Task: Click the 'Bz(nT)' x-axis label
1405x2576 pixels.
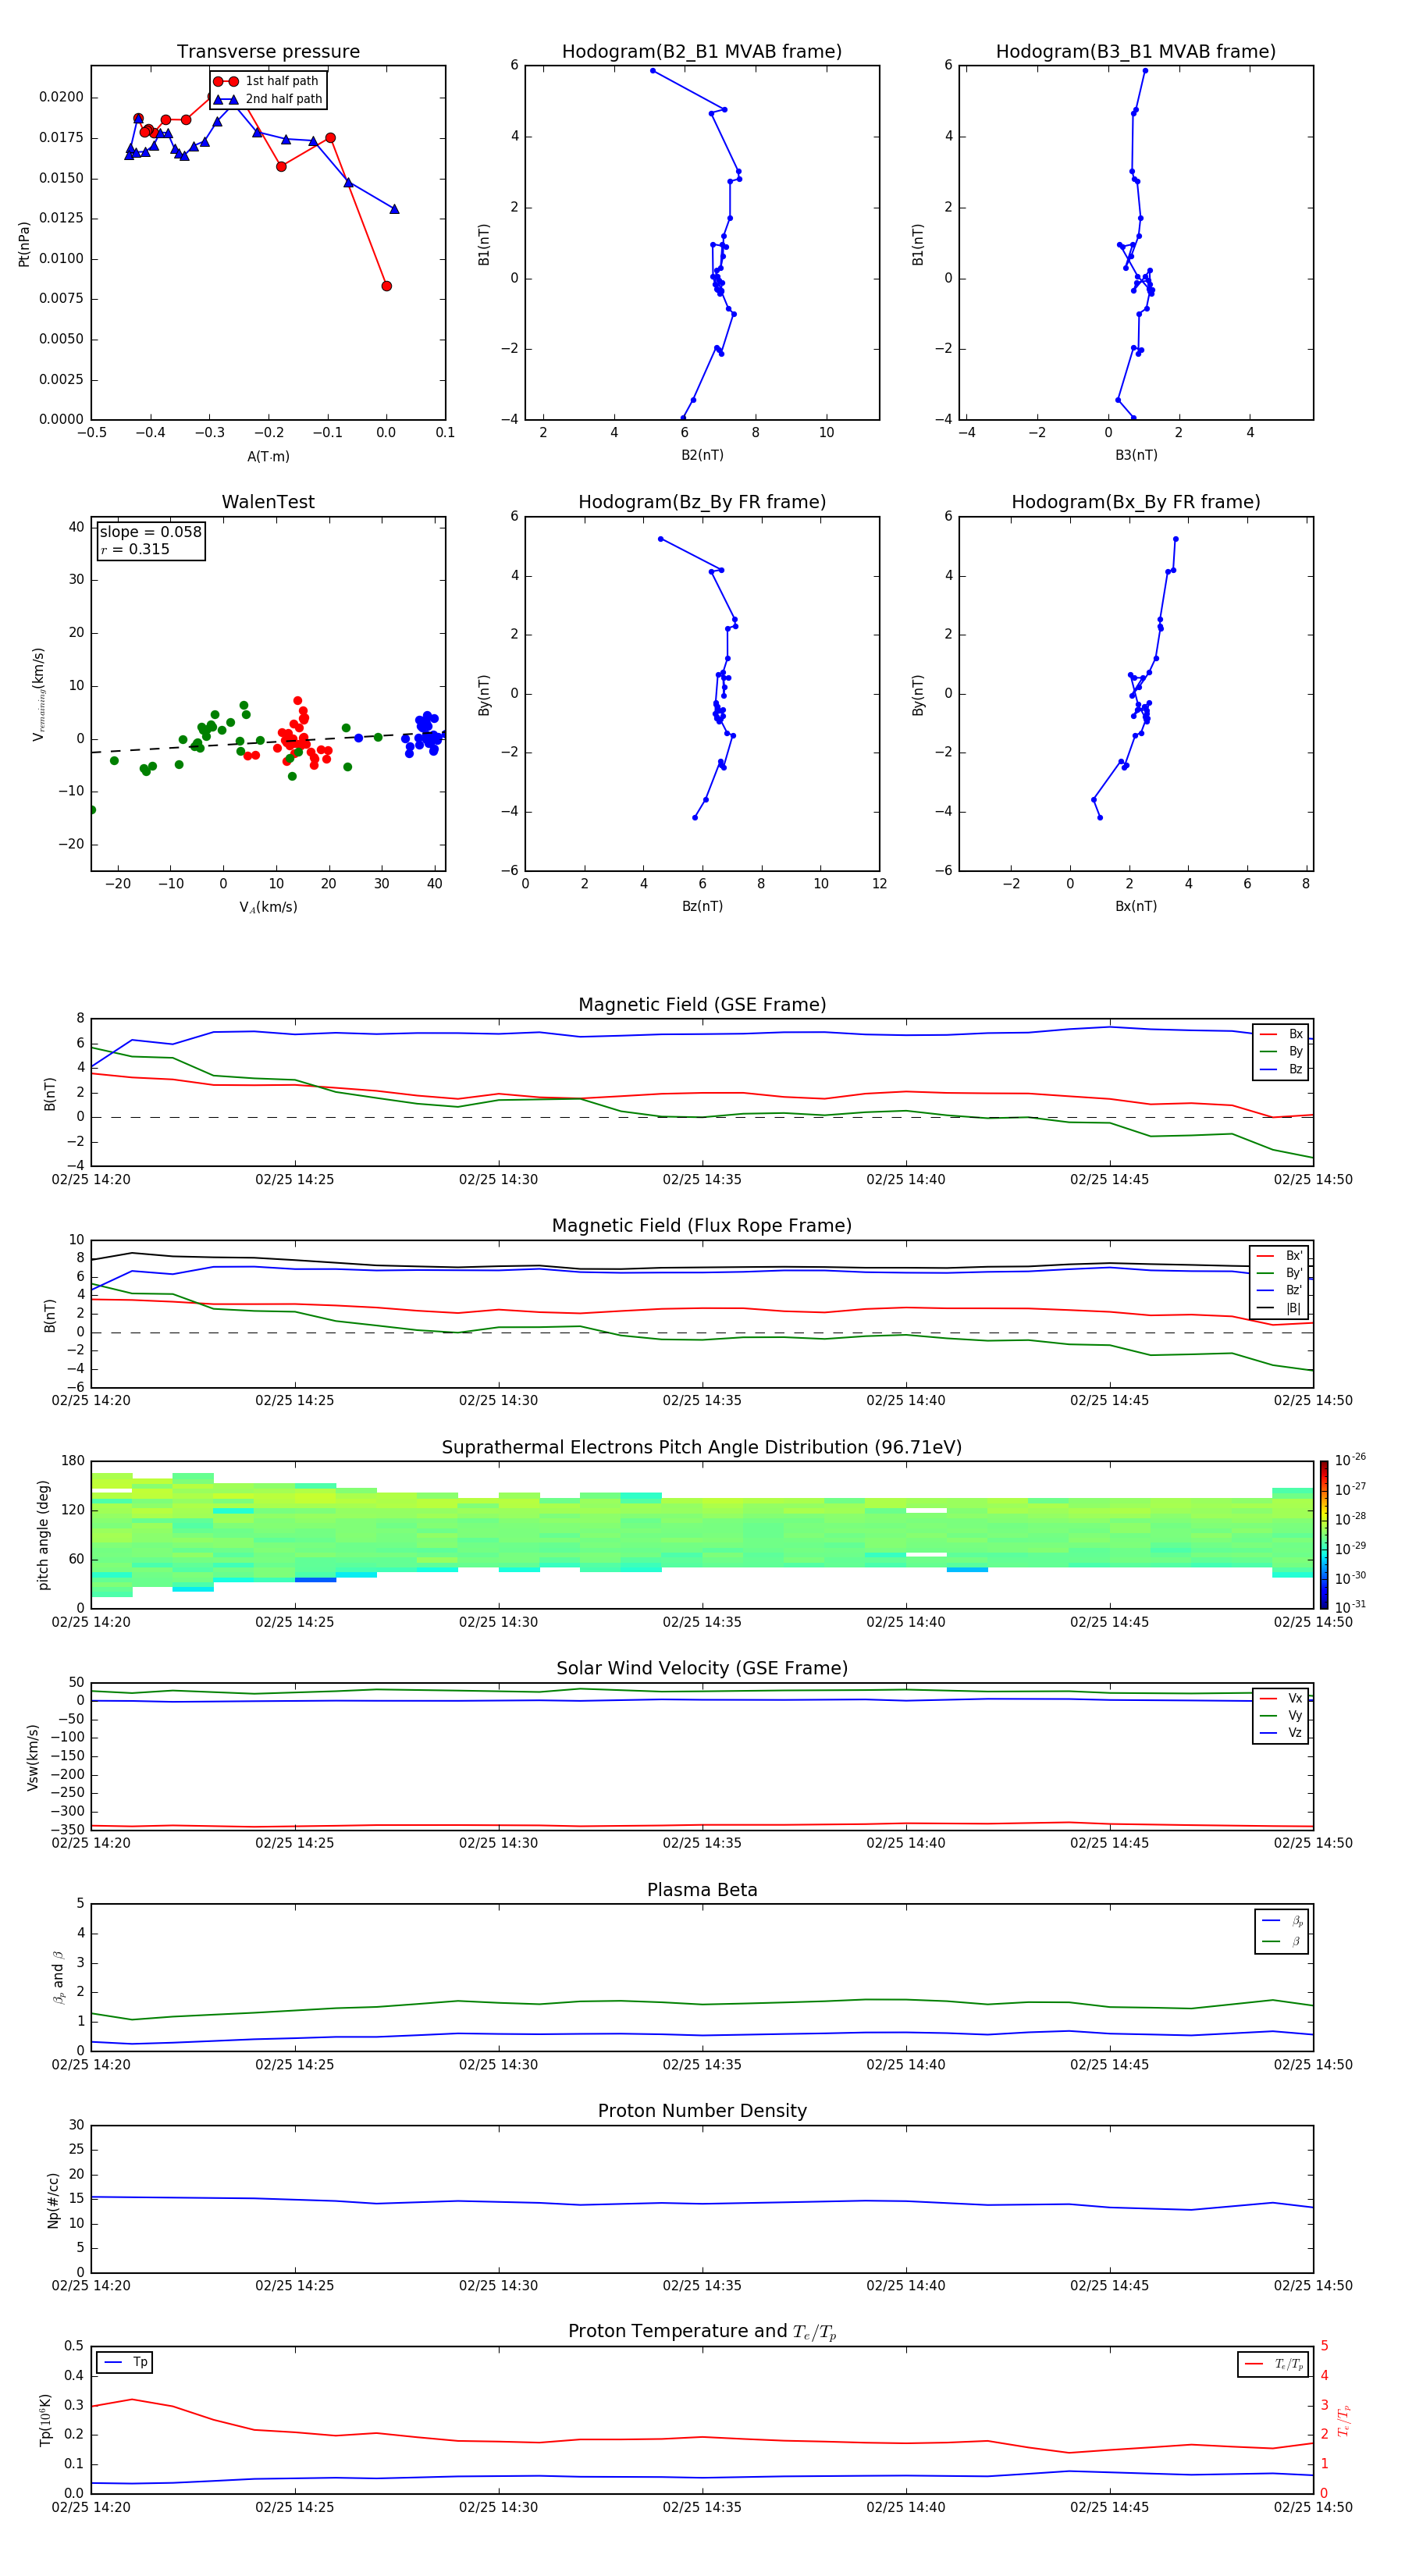Action: [702, 906]
